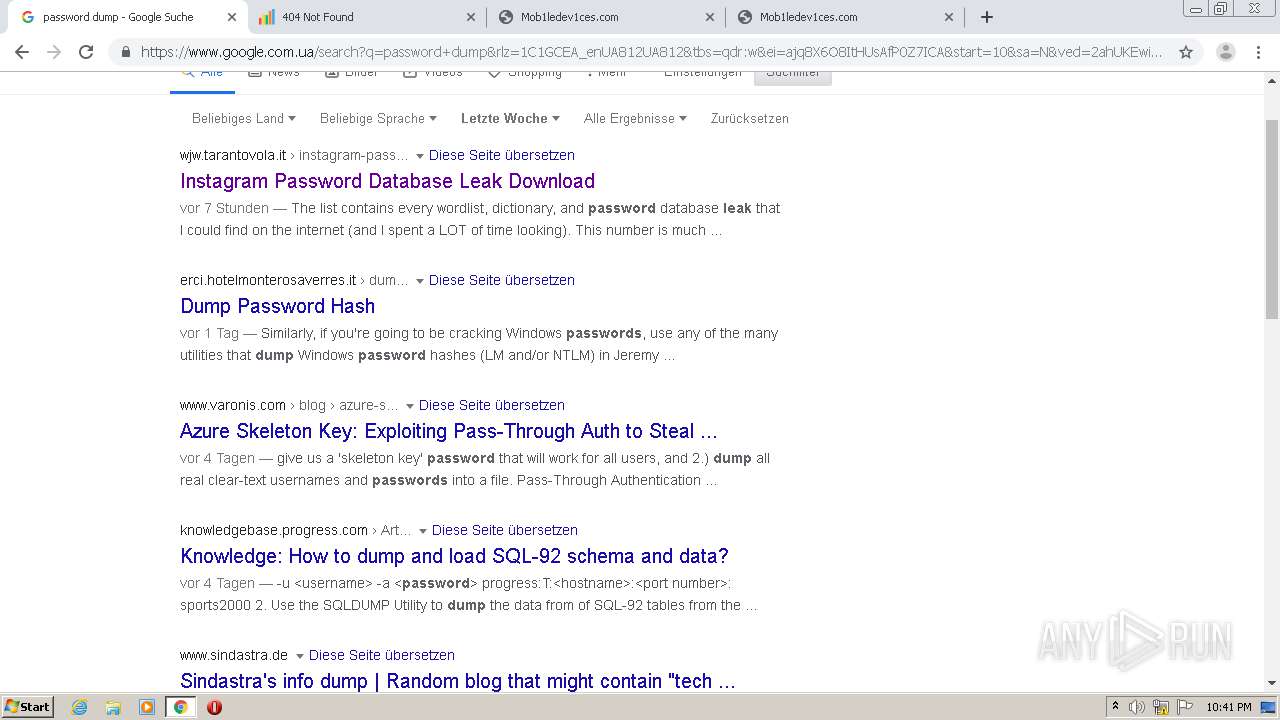Open the Azure Skeleton Key result
This screenshot has width=1280, height=720.
tap(449, 431)
